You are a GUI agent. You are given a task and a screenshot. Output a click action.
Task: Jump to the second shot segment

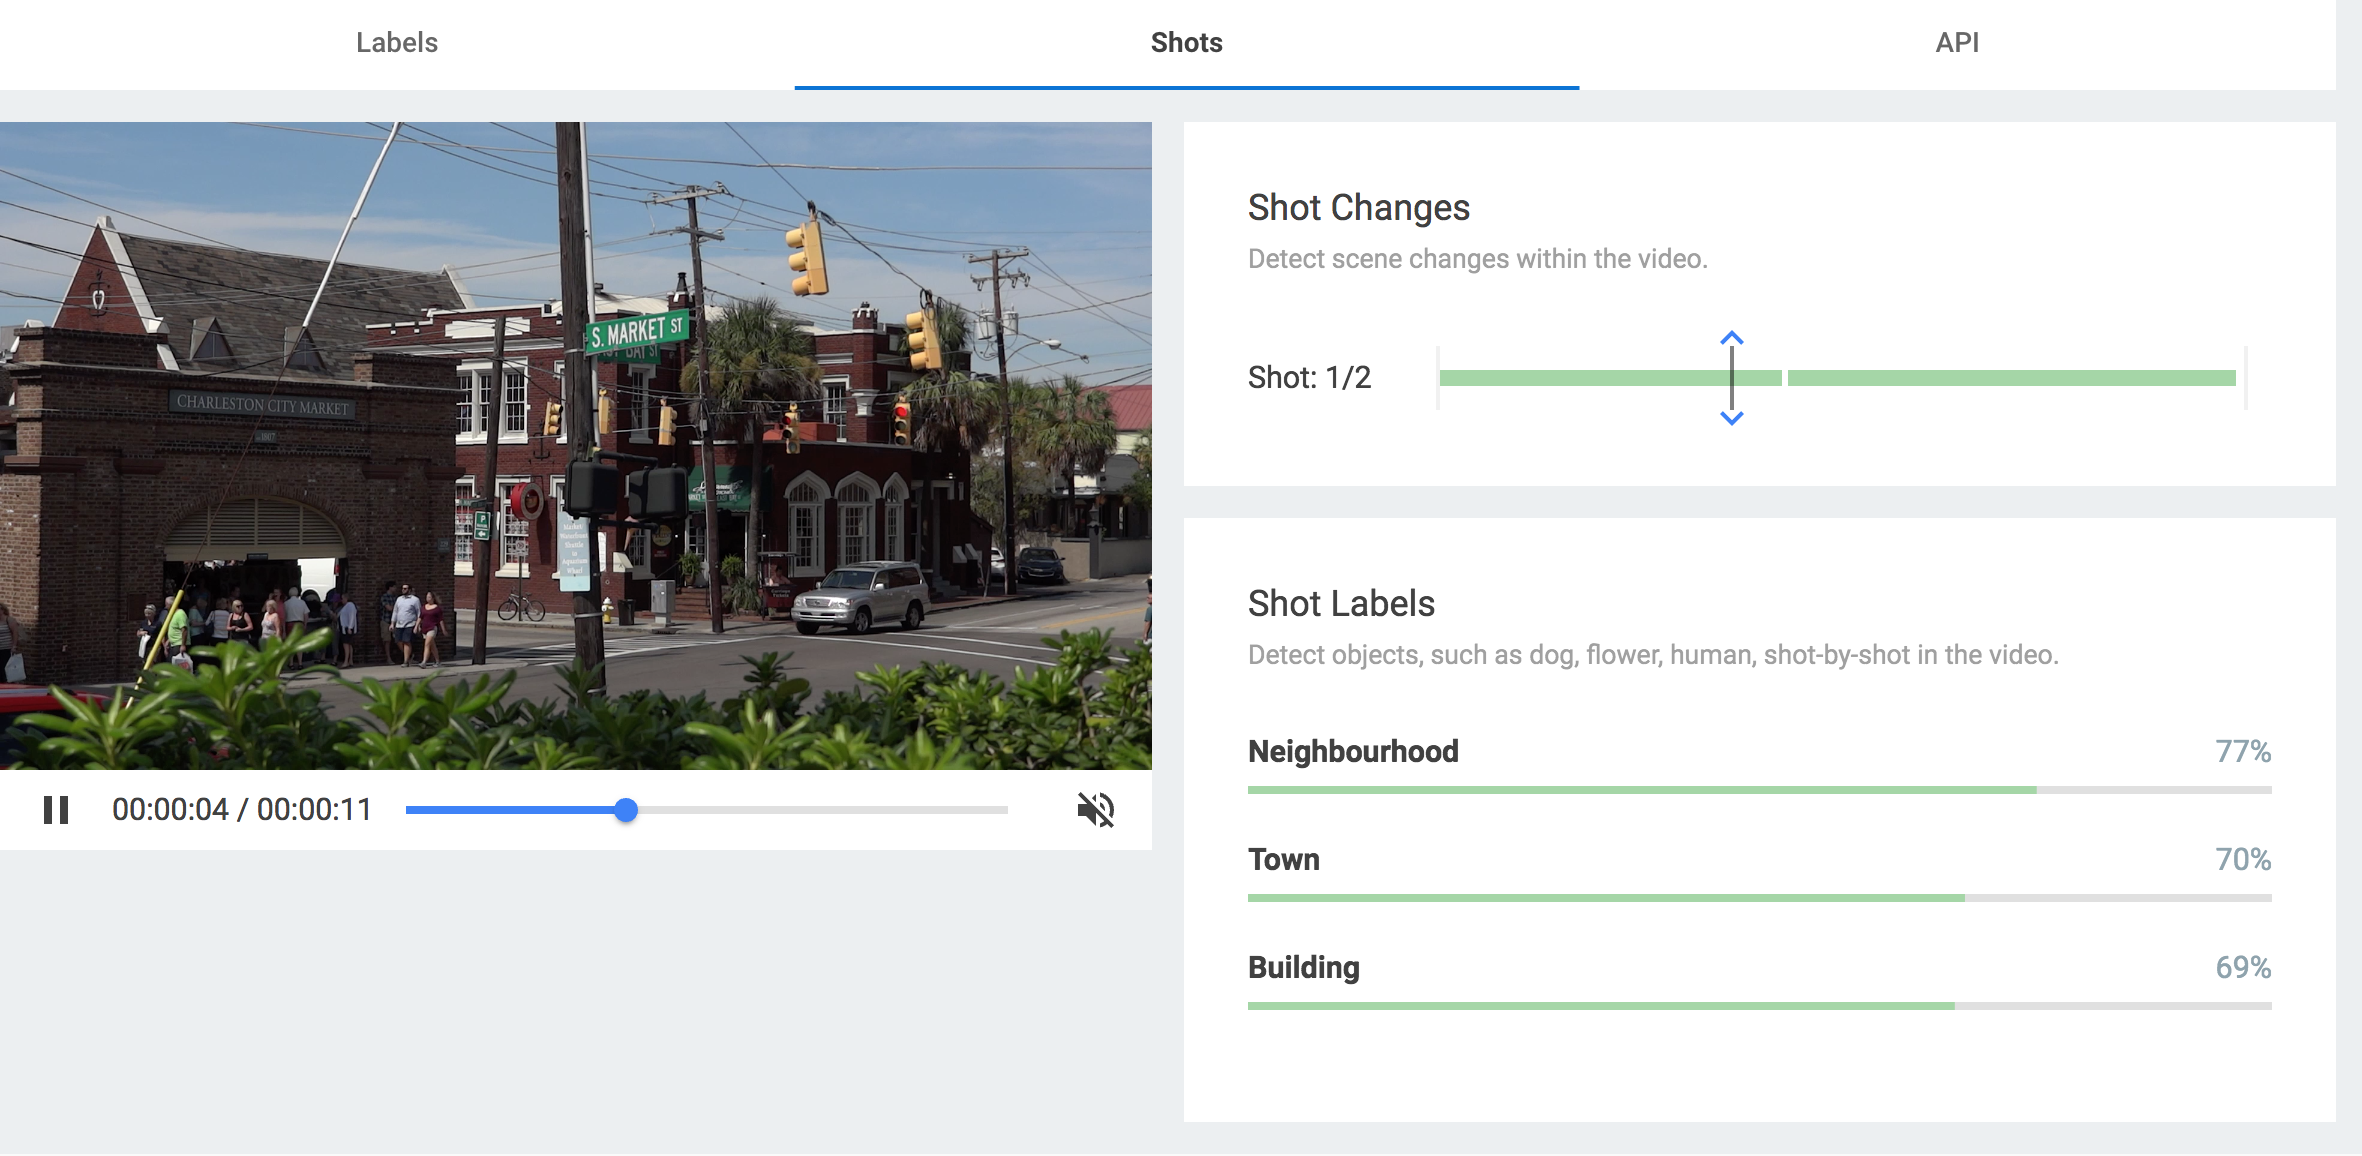tap(2012, 378)
